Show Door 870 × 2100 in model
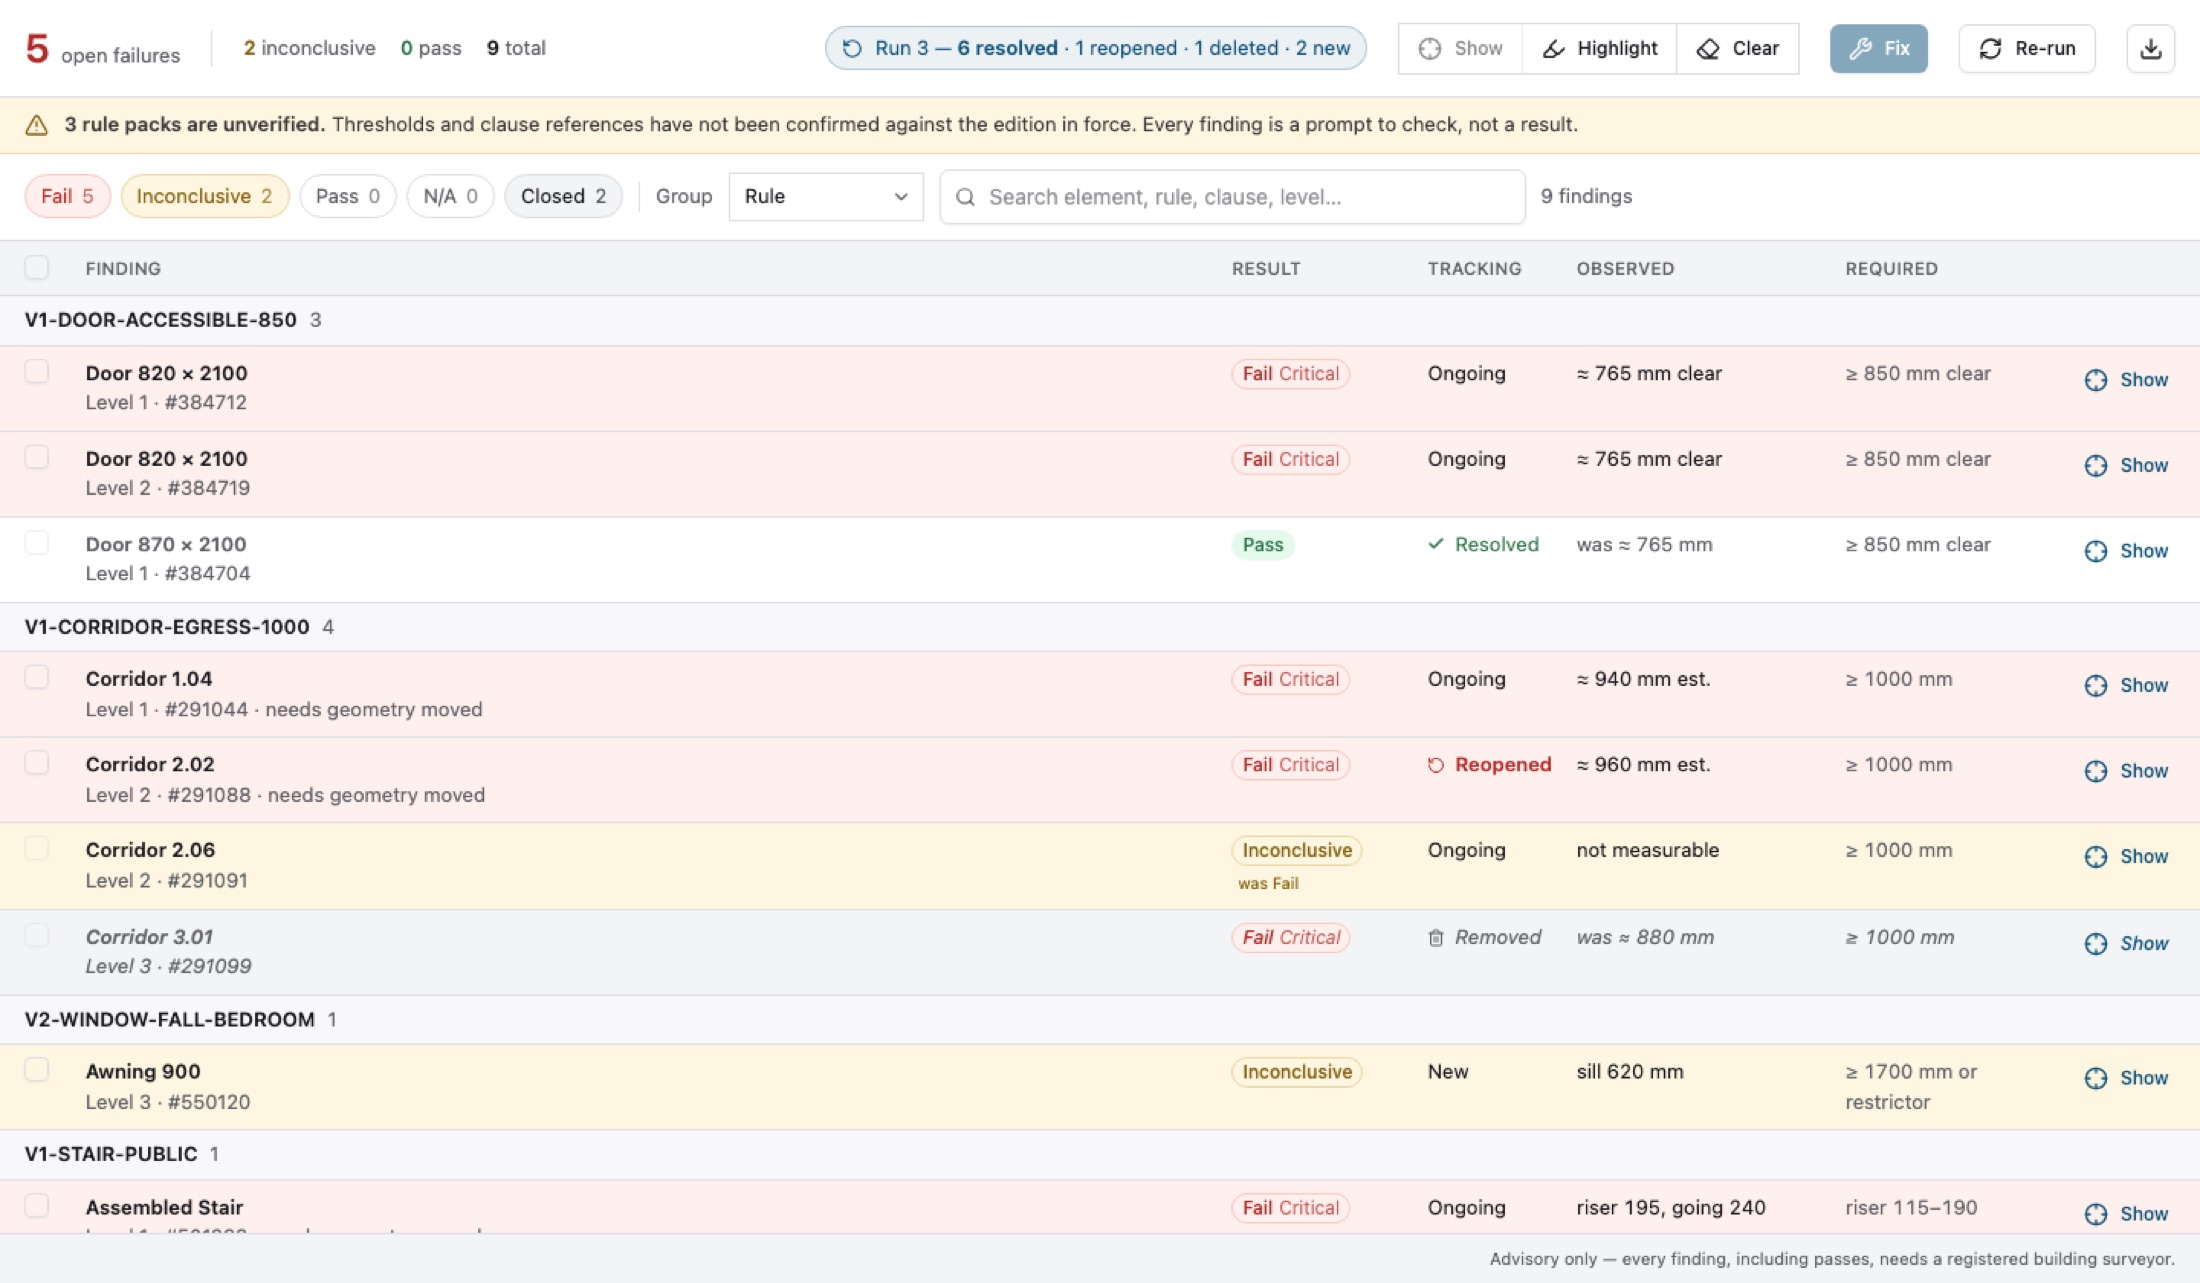The height and width of the screenshot is (1283, 2200). [x=2126, y=551]
